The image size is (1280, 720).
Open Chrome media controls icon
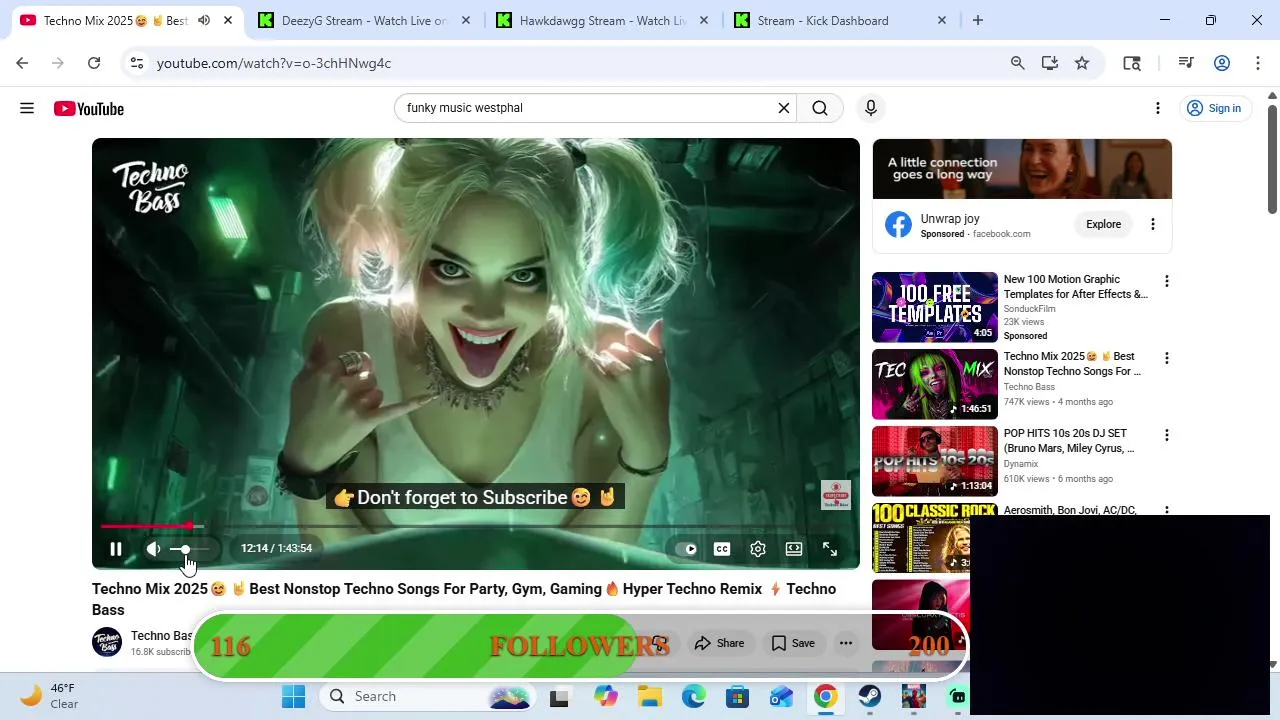[1186, 63]
